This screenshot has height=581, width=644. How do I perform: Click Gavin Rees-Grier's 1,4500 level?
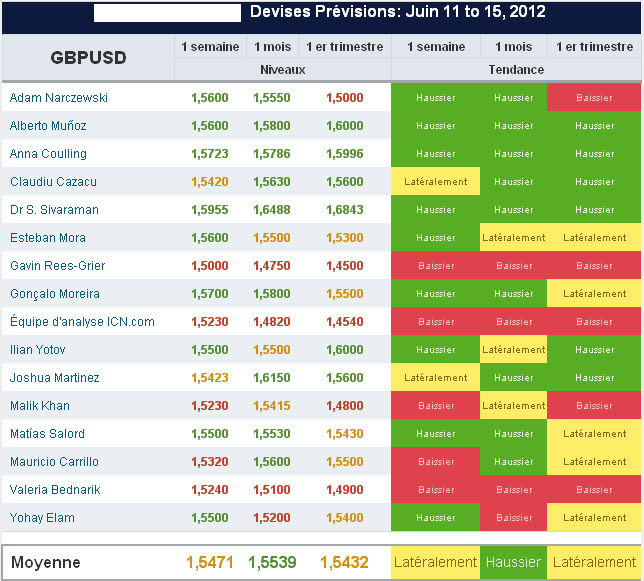click(x=345, y=266)
